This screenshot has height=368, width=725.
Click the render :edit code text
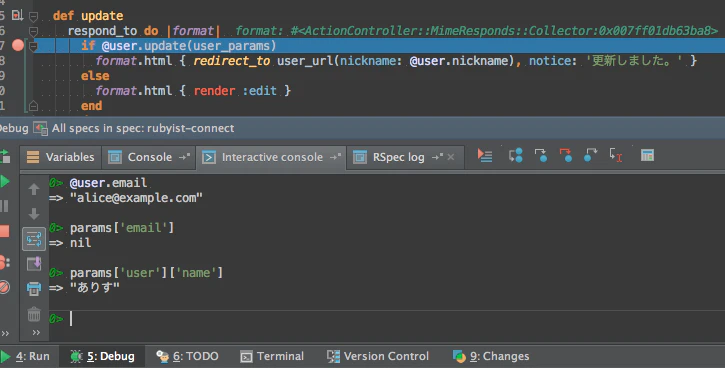click(236, 91)
